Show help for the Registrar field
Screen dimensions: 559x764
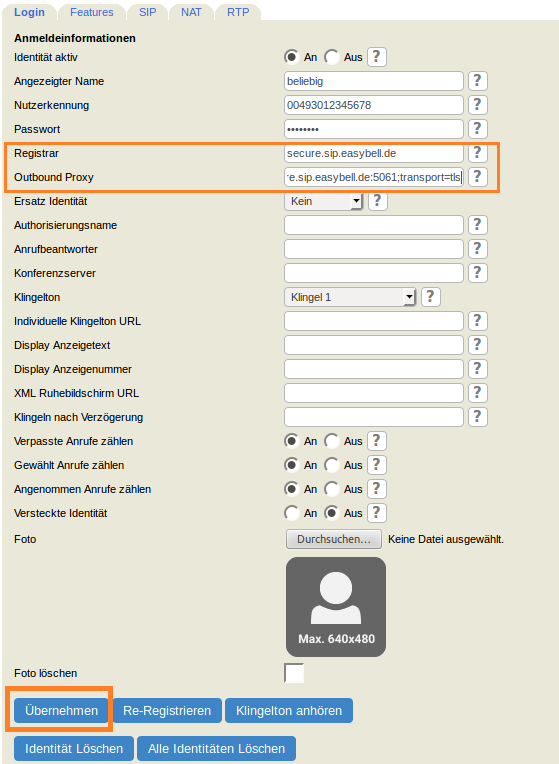[478, 153]
